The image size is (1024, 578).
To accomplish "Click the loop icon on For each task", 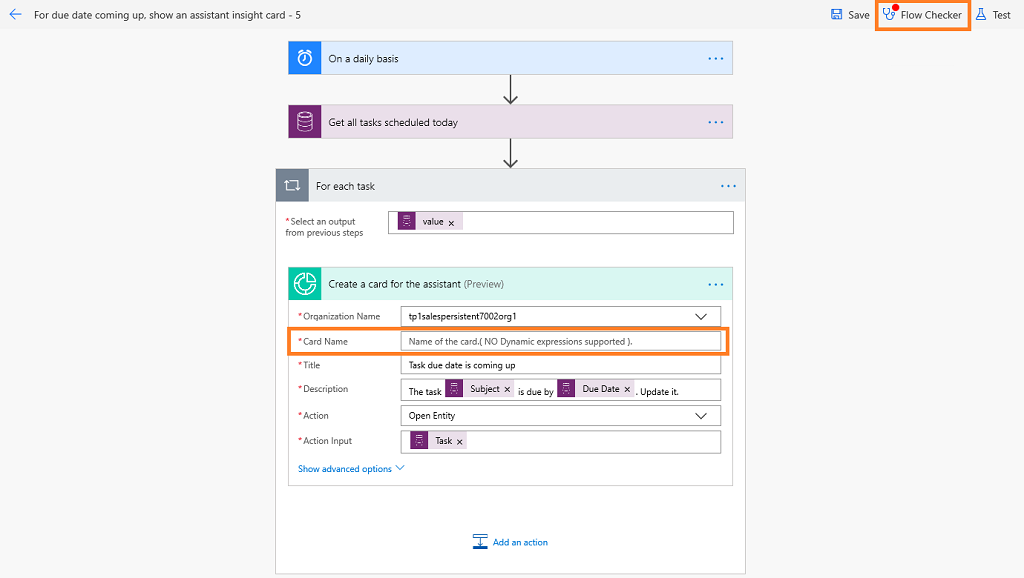I will [292, 185].
